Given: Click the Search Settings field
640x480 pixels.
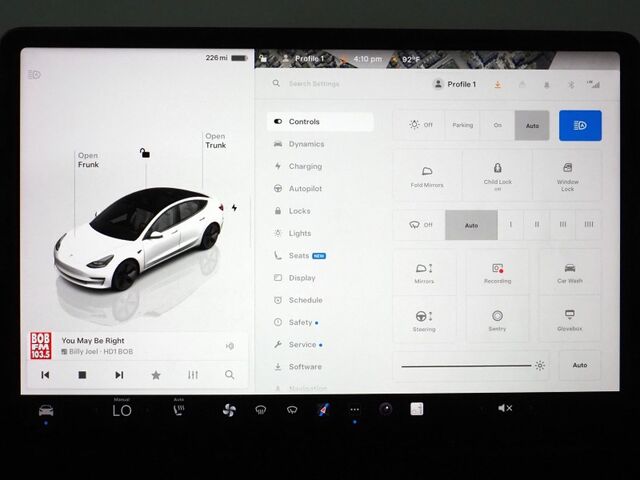Looking at the screenshot, I should click(x=314, y=84).
